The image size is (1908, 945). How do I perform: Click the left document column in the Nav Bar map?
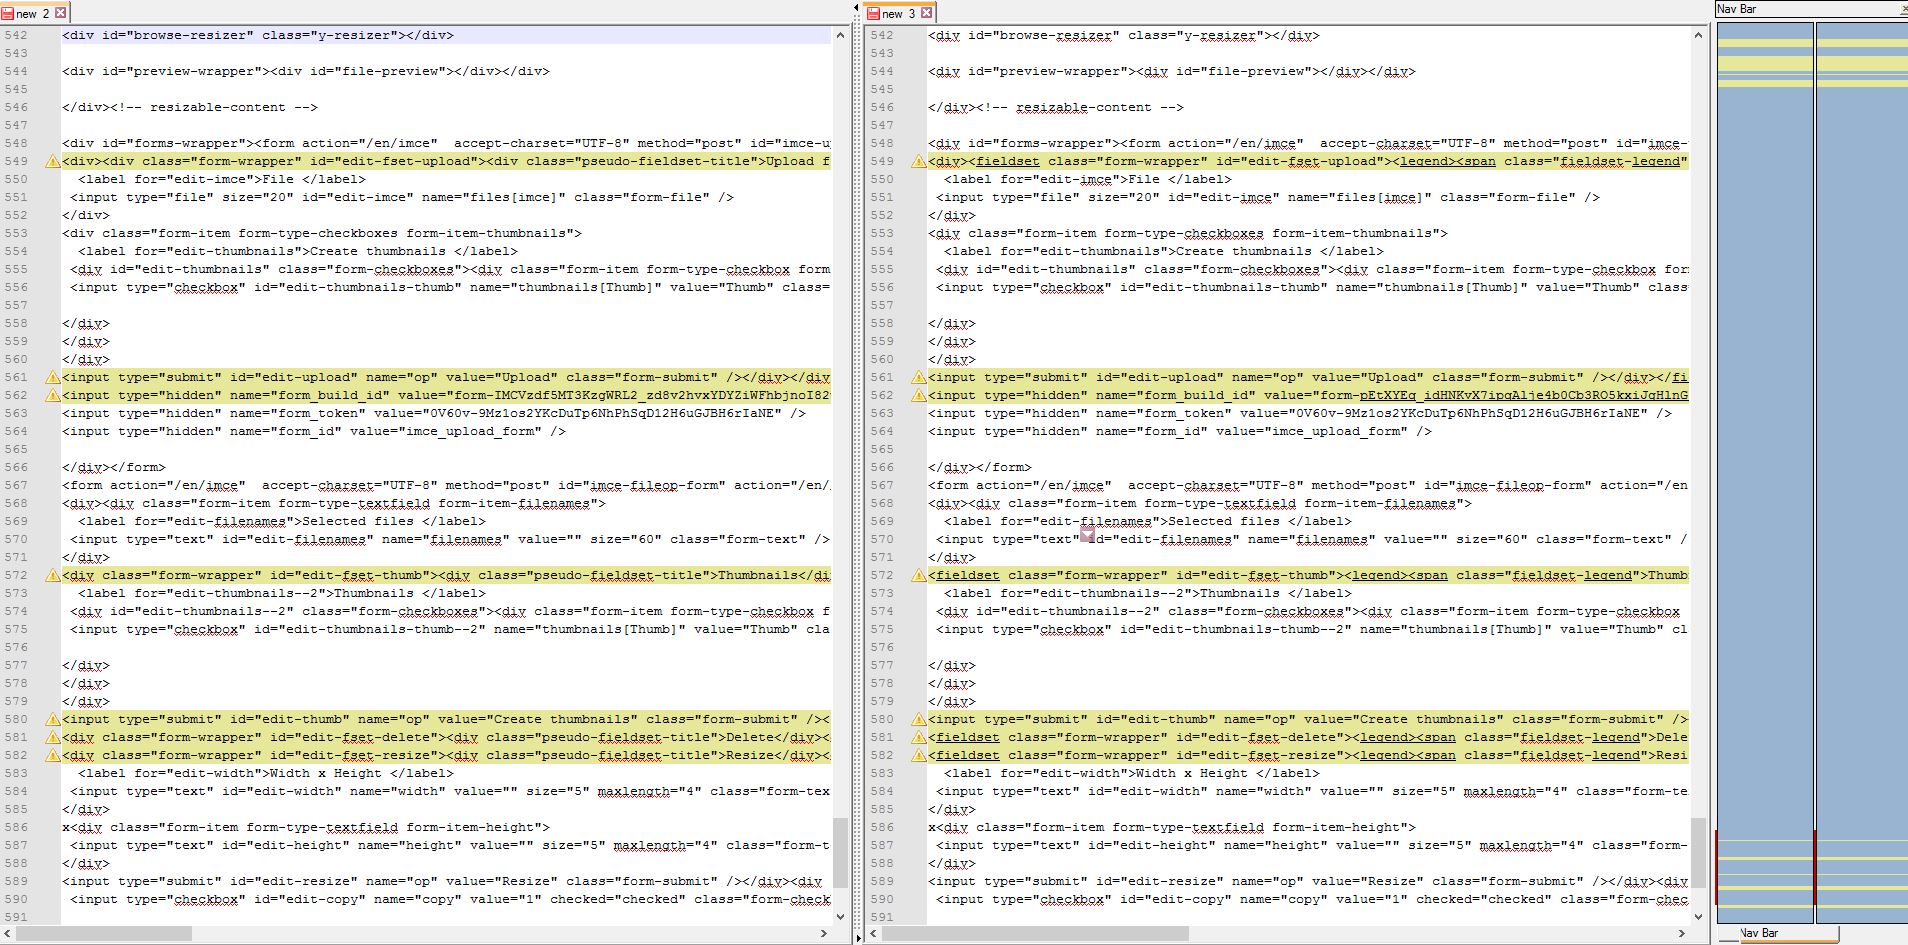1765,473
